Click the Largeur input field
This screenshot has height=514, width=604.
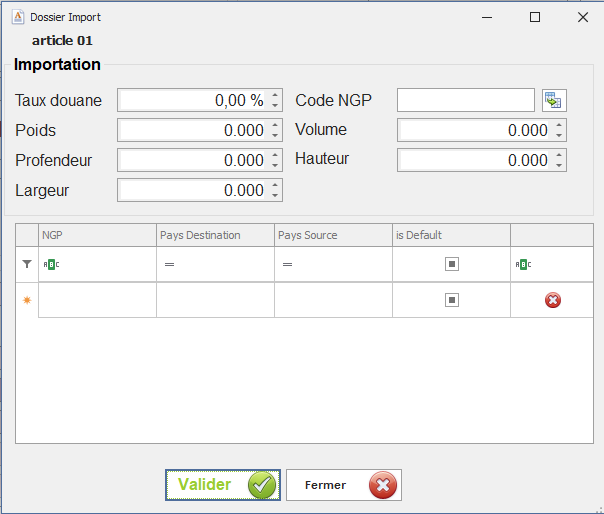[193, 190]
